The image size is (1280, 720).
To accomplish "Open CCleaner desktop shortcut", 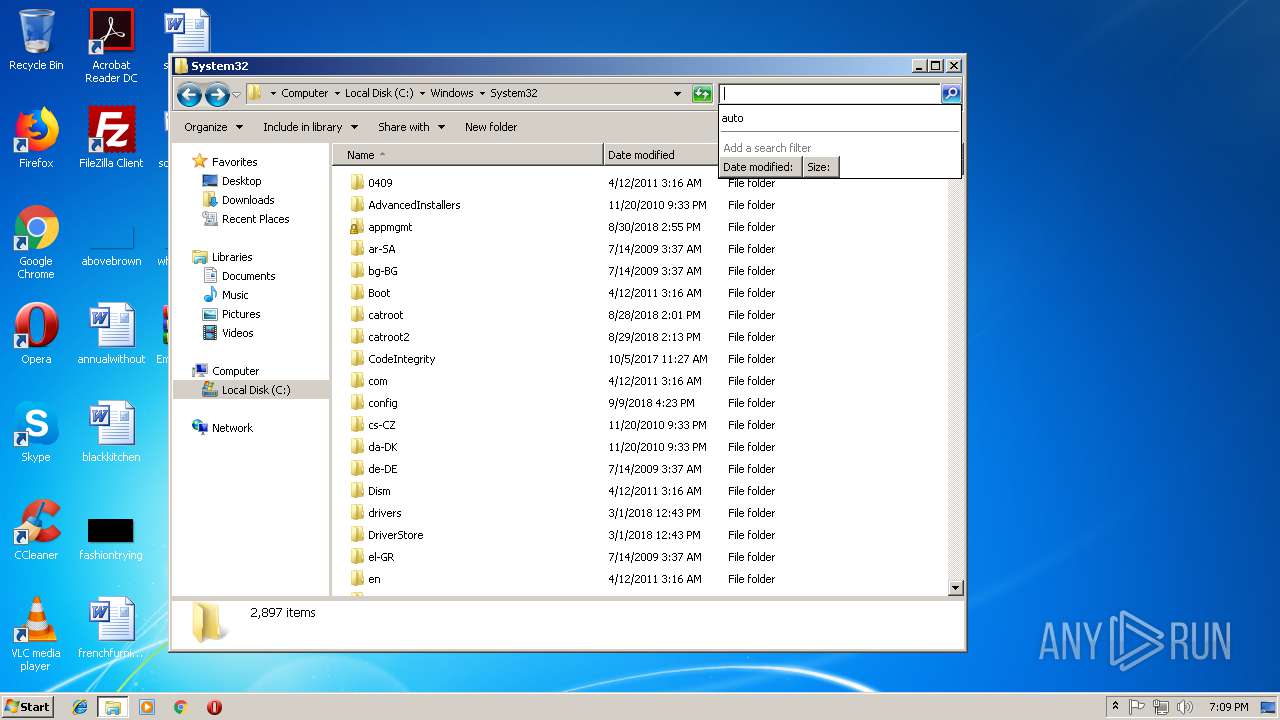I will click(x=36, y=530).
